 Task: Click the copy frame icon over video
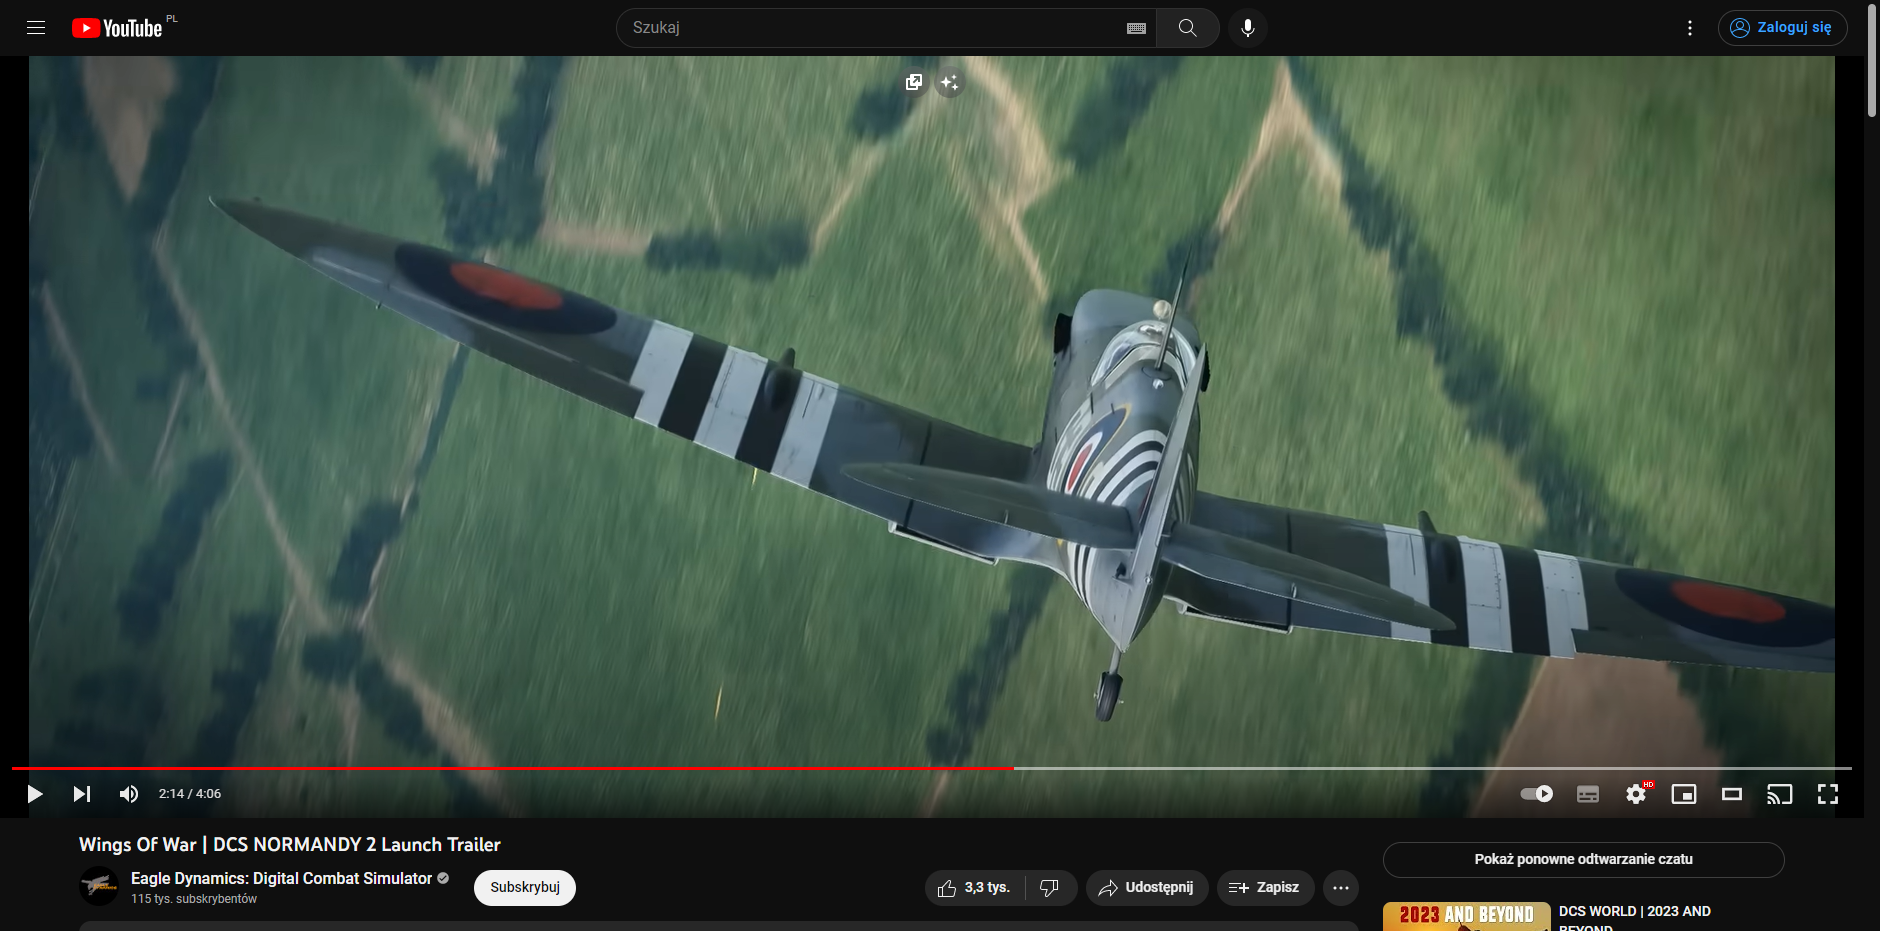point(913,82)
